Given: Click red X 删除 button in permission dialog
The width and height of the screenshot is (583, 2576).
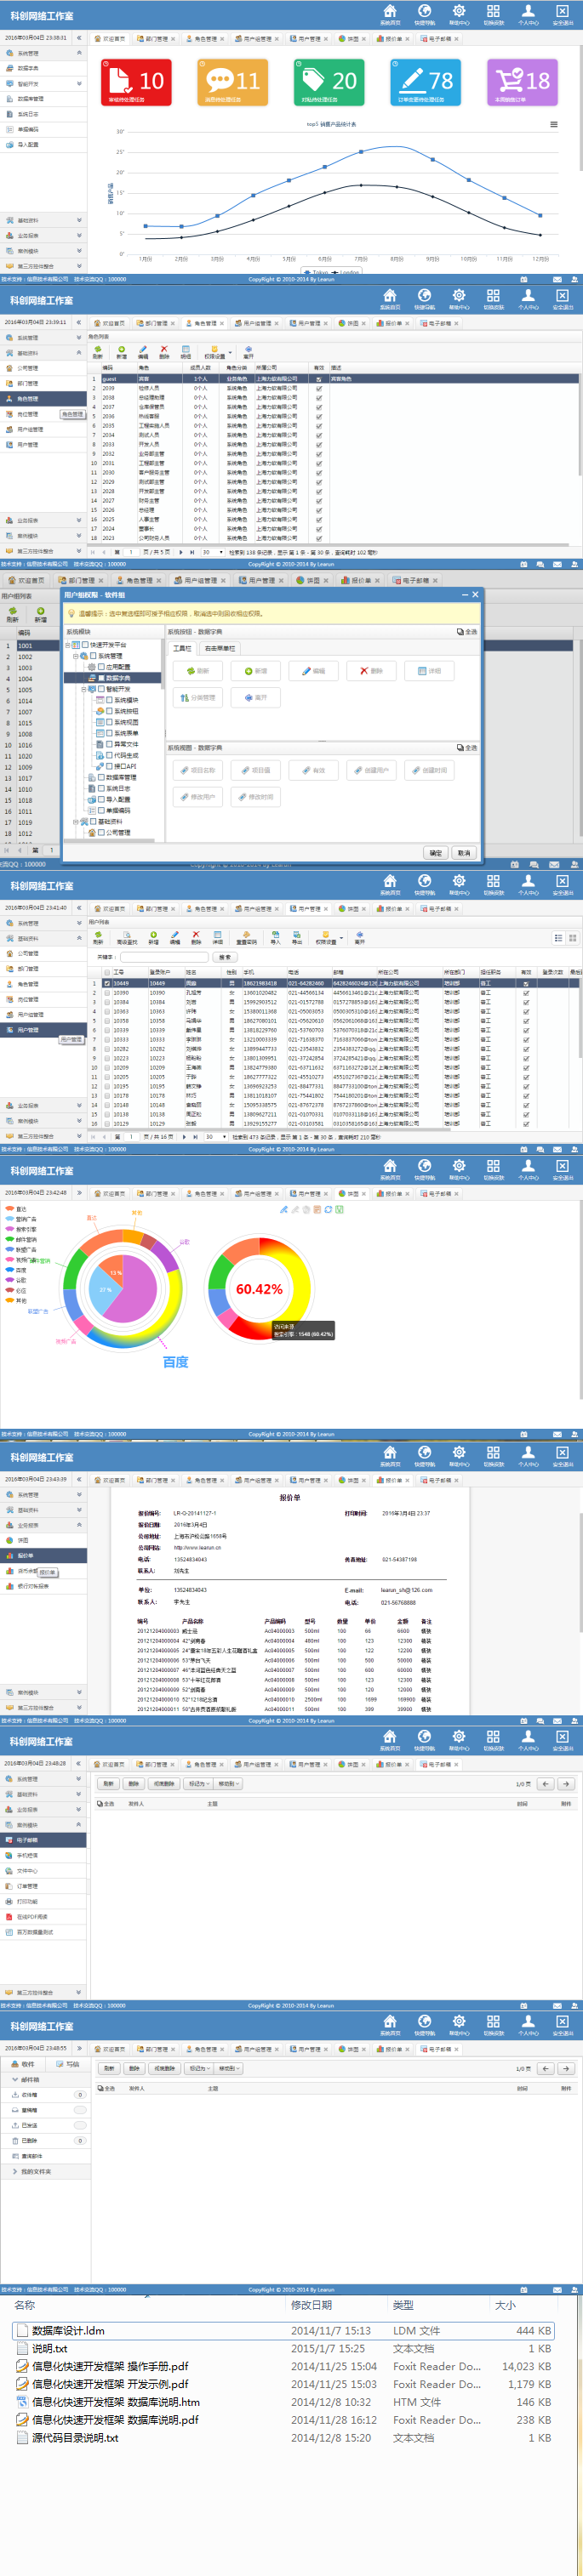Looking at the screenshot, I should (x=371, y=671).
